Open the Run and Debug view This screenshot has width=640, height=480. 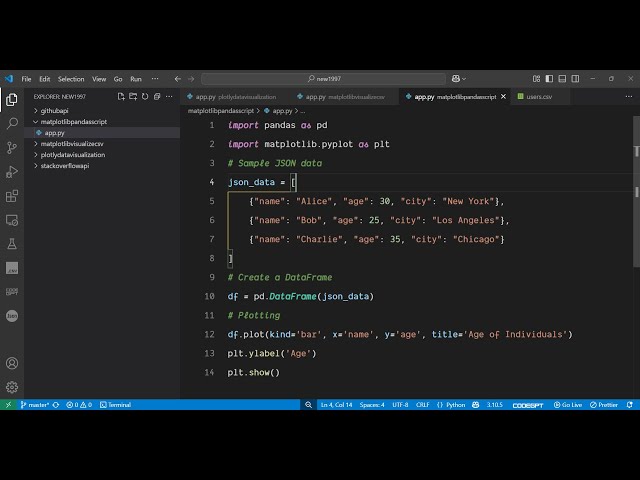click(x=12, y=172)
